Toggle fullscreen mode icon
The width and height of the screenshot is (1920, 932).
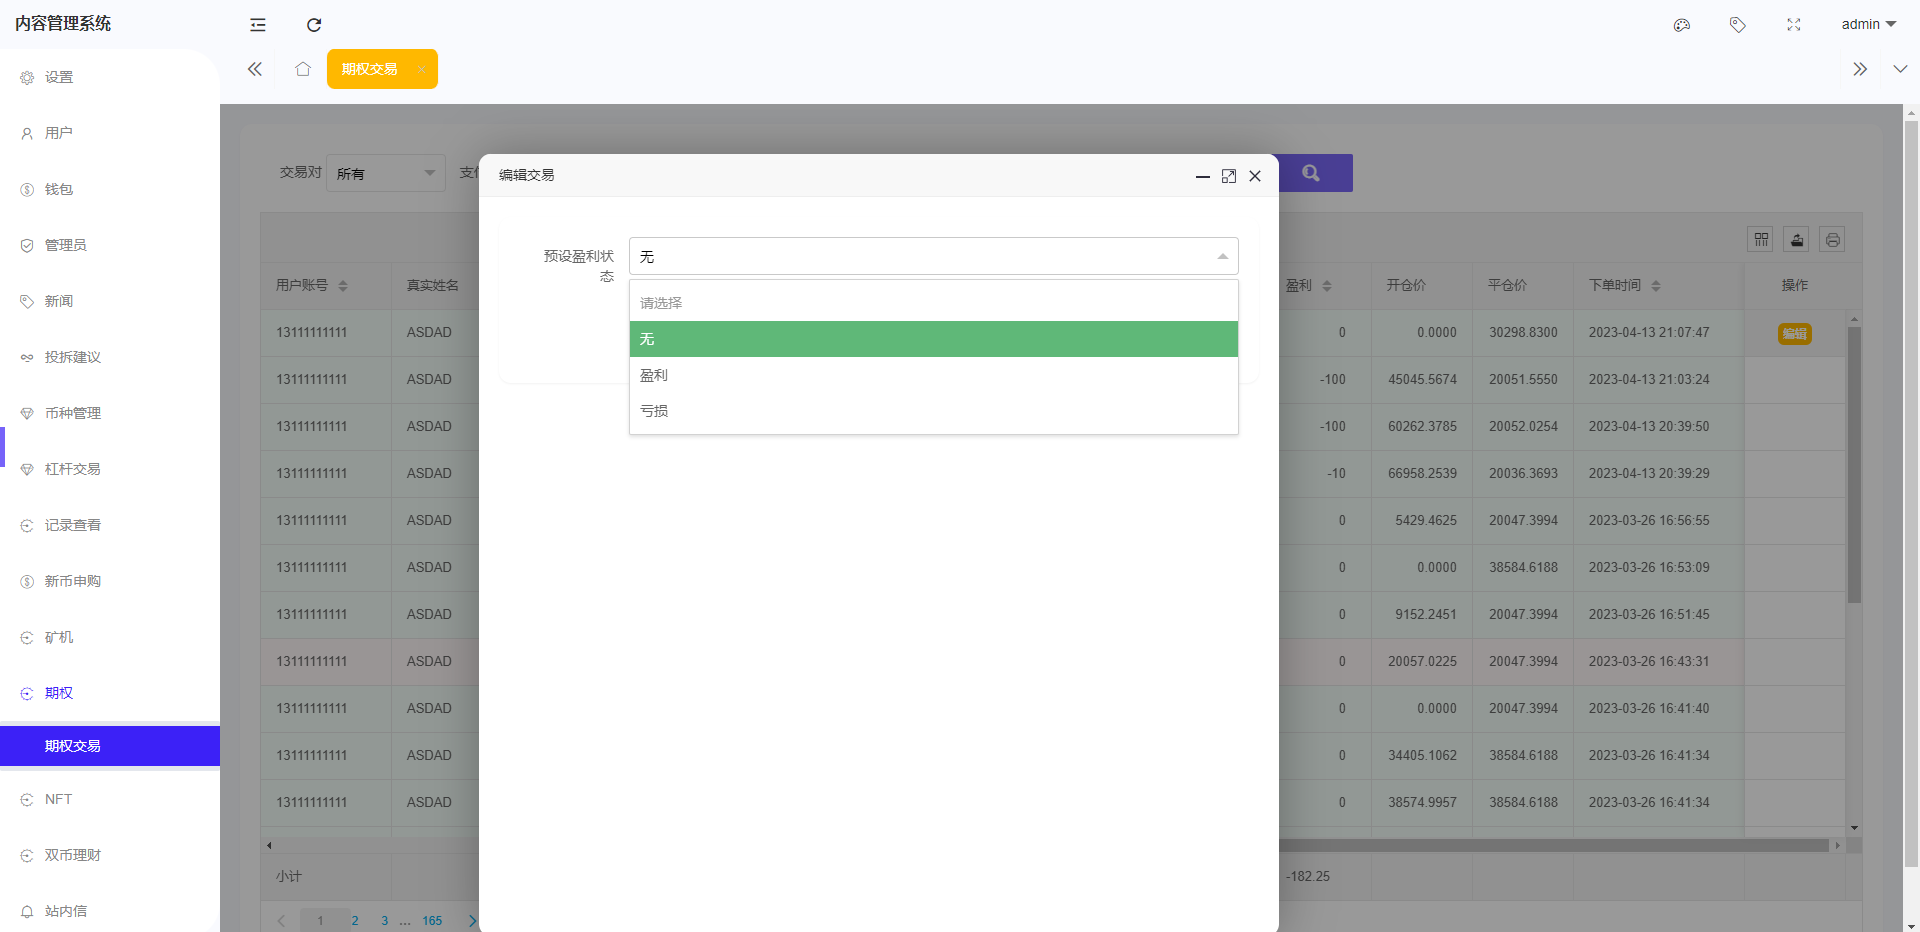[1794, 25]
